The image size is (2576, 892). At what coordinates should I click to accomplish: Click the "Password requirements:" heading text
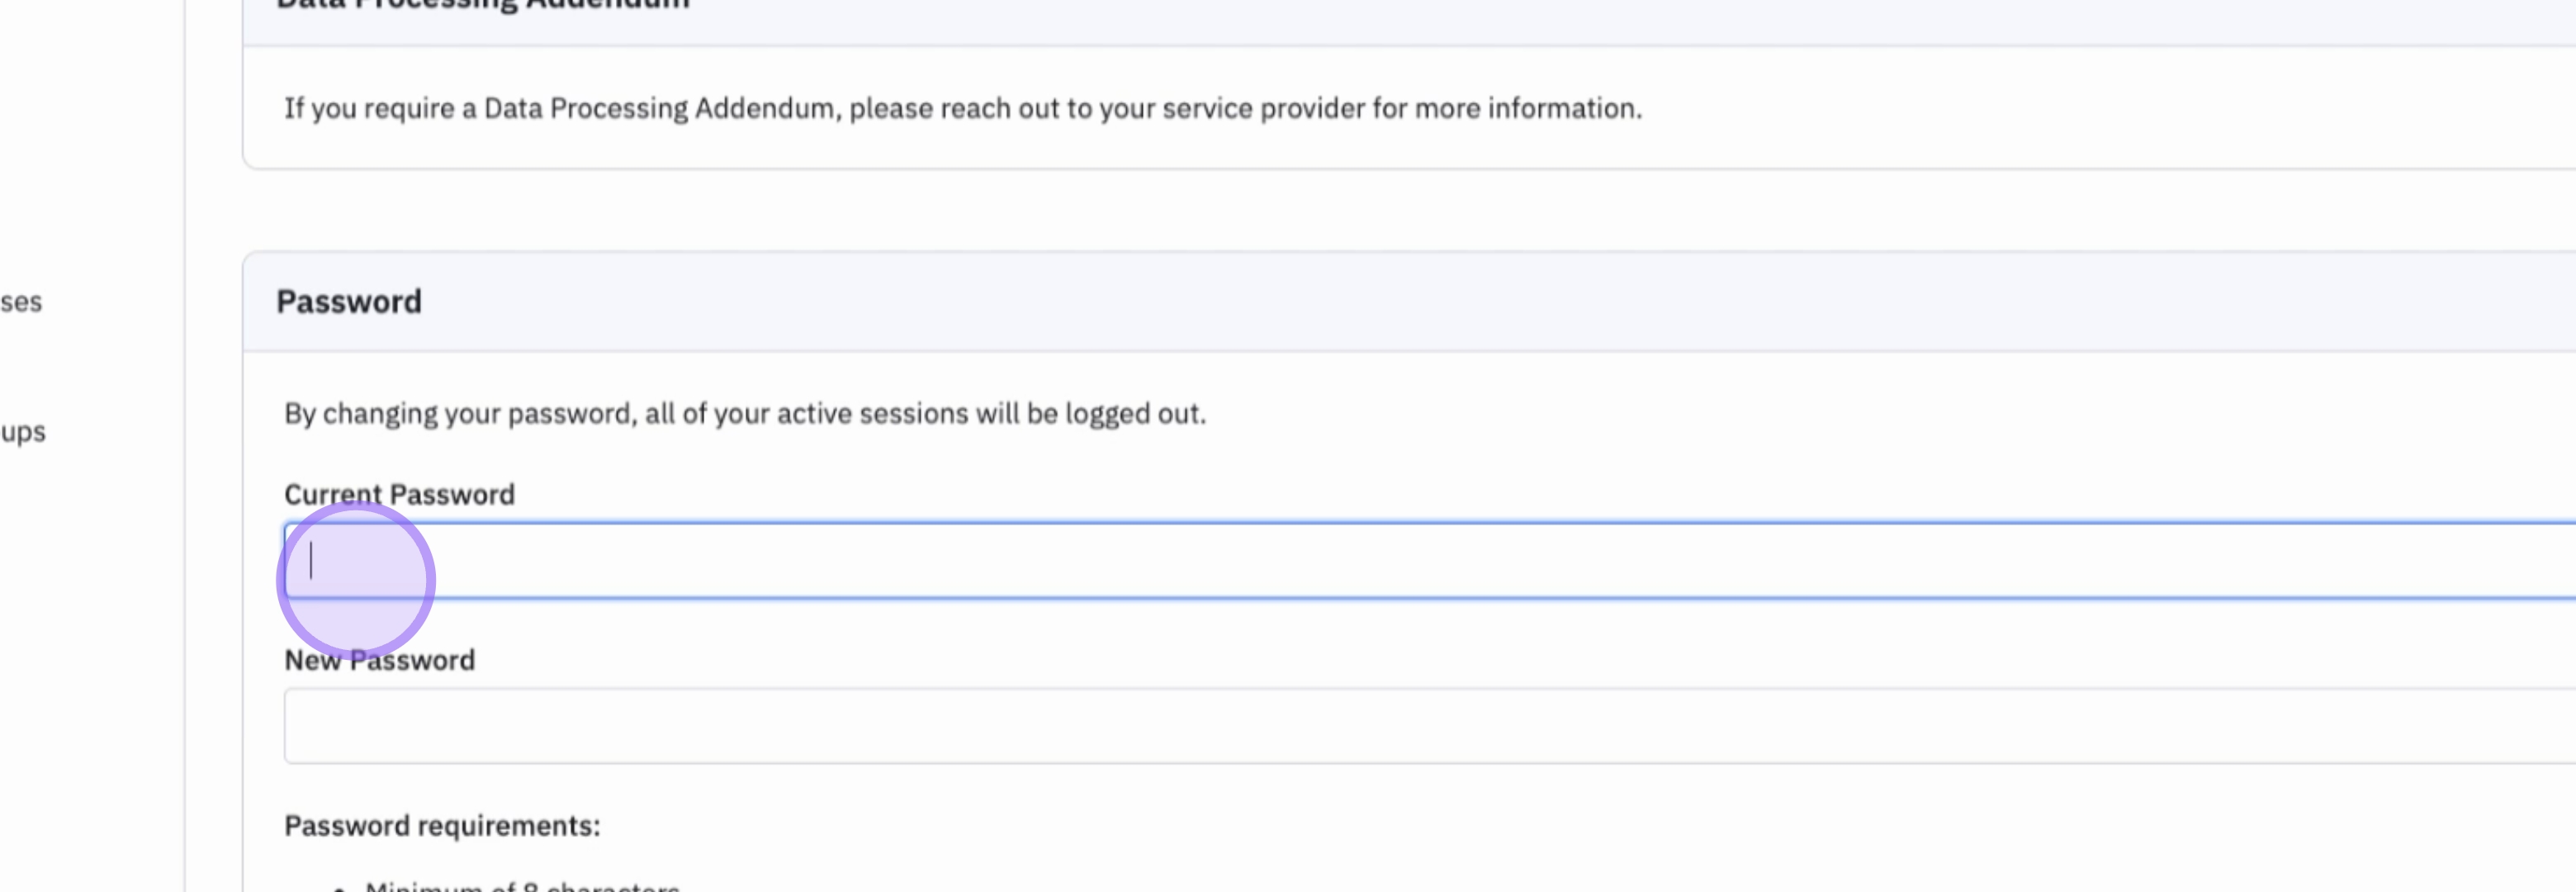pos(442,826)
